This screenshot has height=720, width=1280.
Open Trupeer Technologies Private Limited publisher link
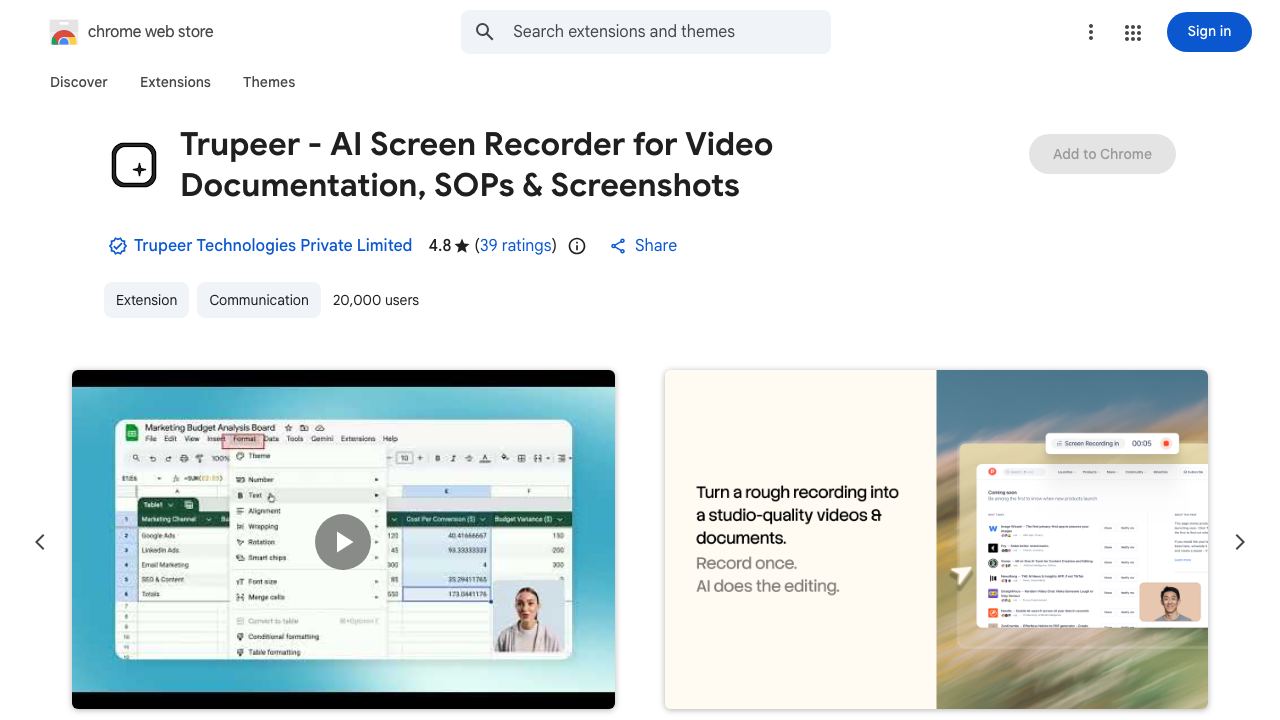(x=273, y=246)
